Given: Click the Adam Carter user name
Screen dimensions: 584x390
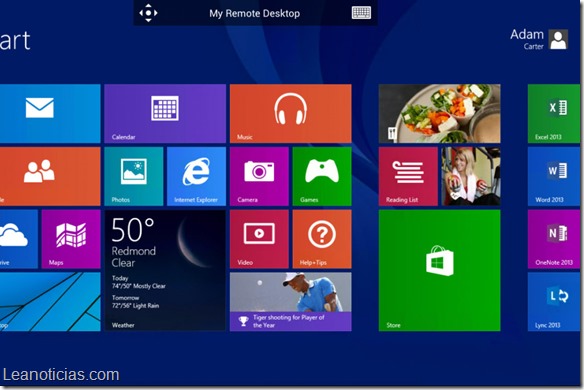Looking at the screenshot, I should pyautogui.click(x=527, y=39).
